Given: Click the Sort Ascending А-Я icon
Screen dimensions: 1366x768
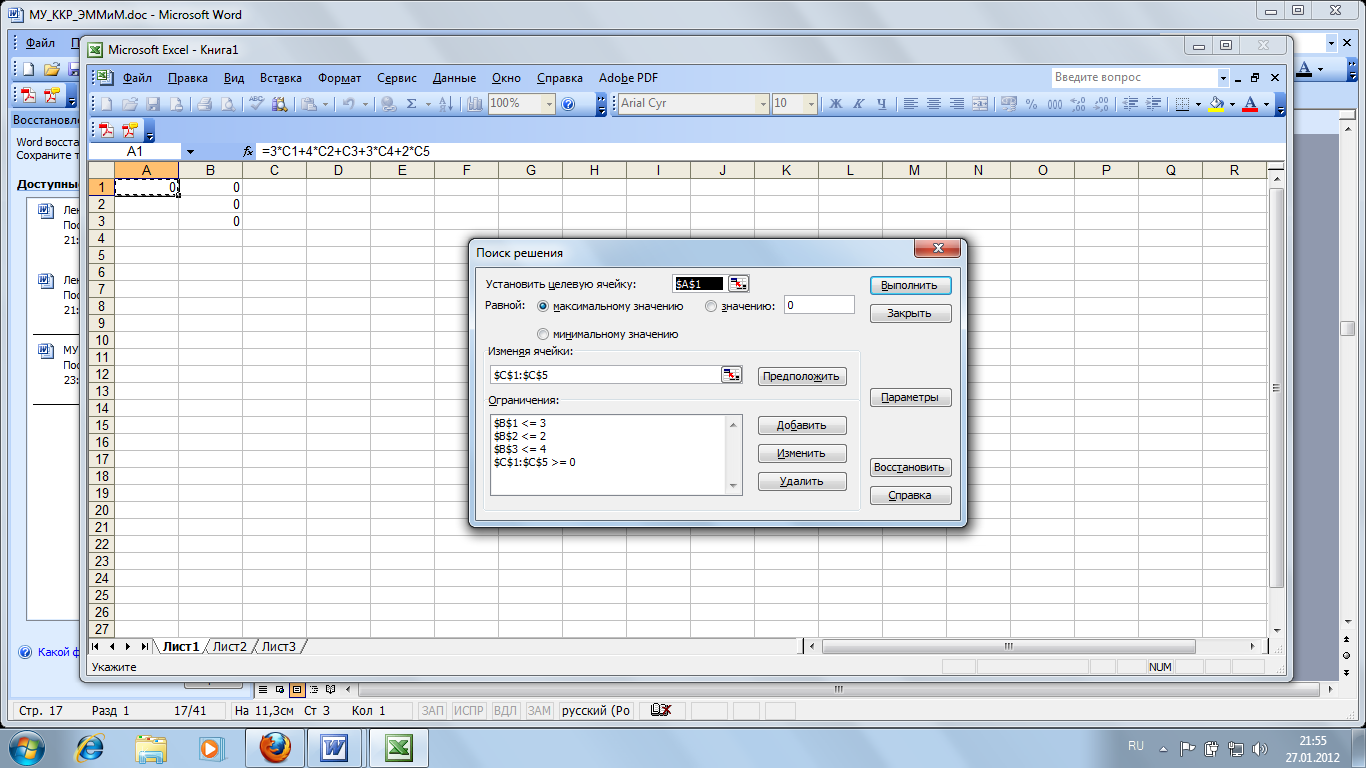Looking at the screenshot, I should pyautogui.click(x=446, y=103).
